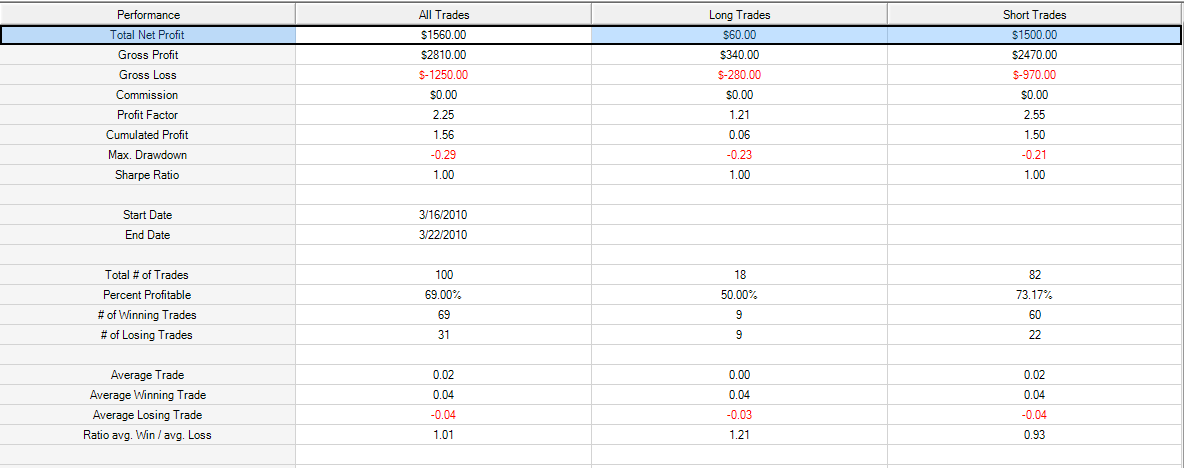Click the Short Trades column header

coord(1035,14)
